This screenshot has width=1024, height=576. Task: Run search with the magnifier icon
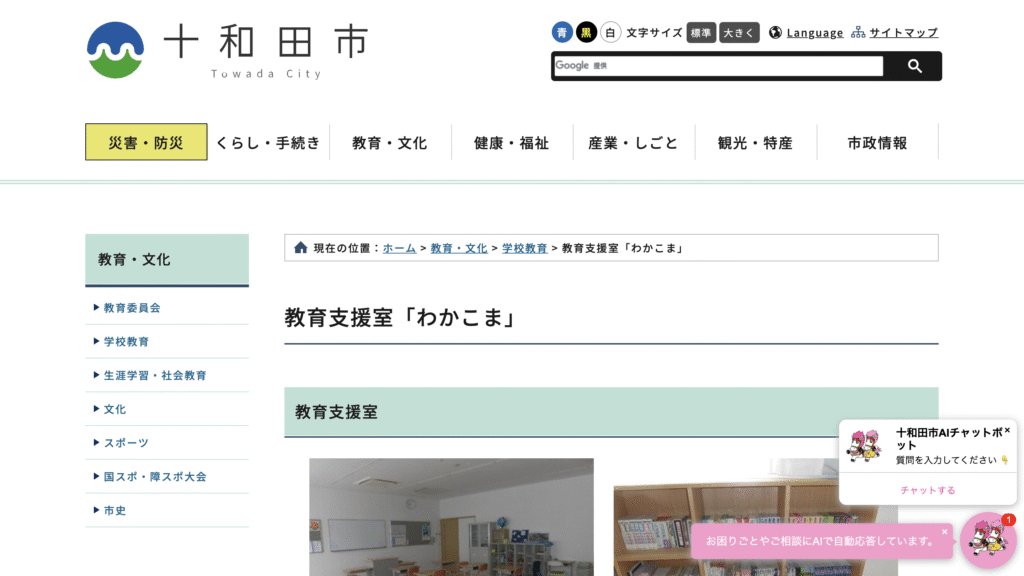point(915,66)
